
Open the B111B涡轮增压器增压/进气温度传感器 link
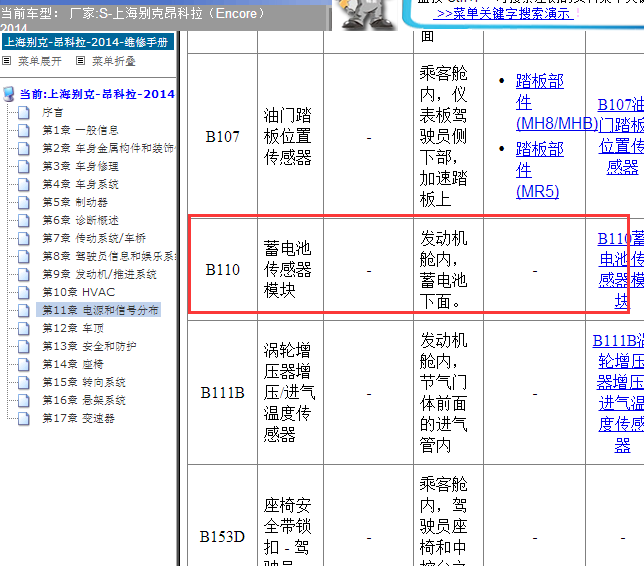pos(618,393)
